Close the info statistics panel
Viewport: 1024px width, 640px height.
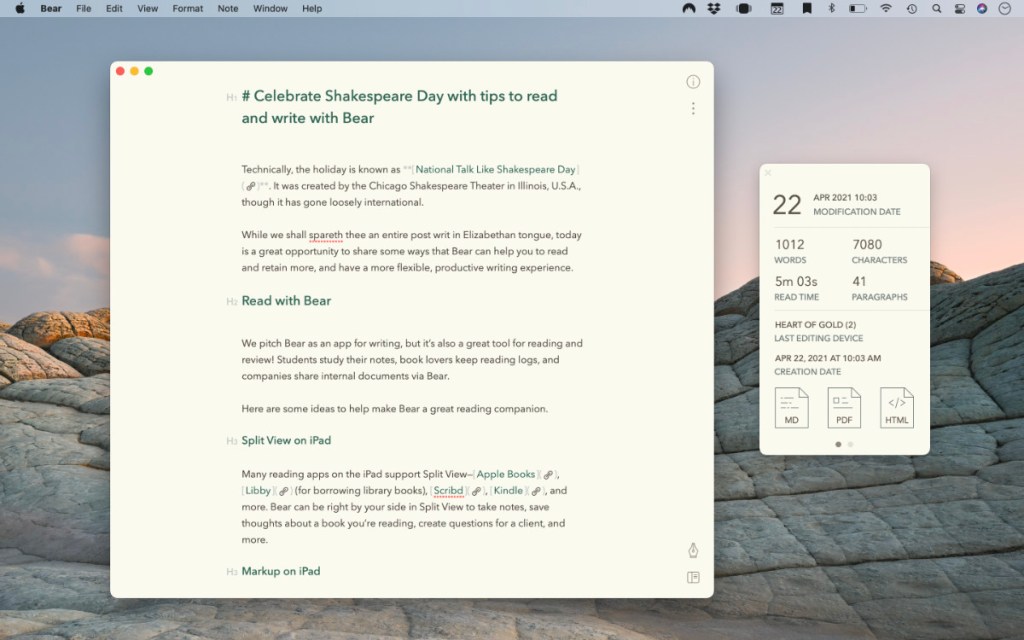(768, 173)
